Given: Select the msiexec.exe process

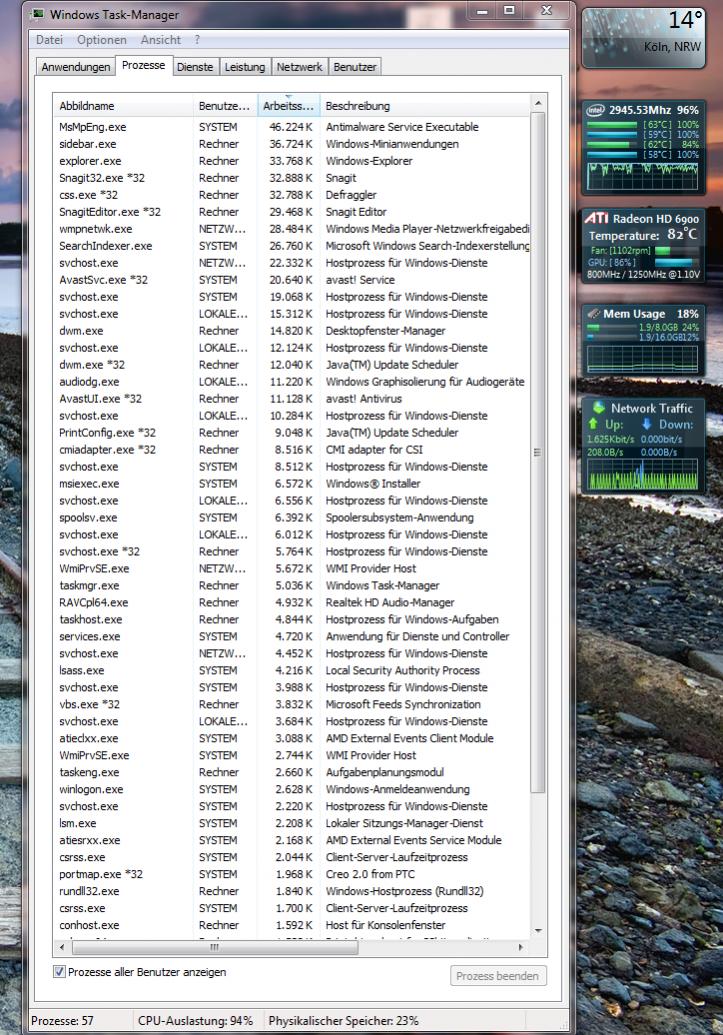Looking at the screenshot, I should [x=292, y=484].
